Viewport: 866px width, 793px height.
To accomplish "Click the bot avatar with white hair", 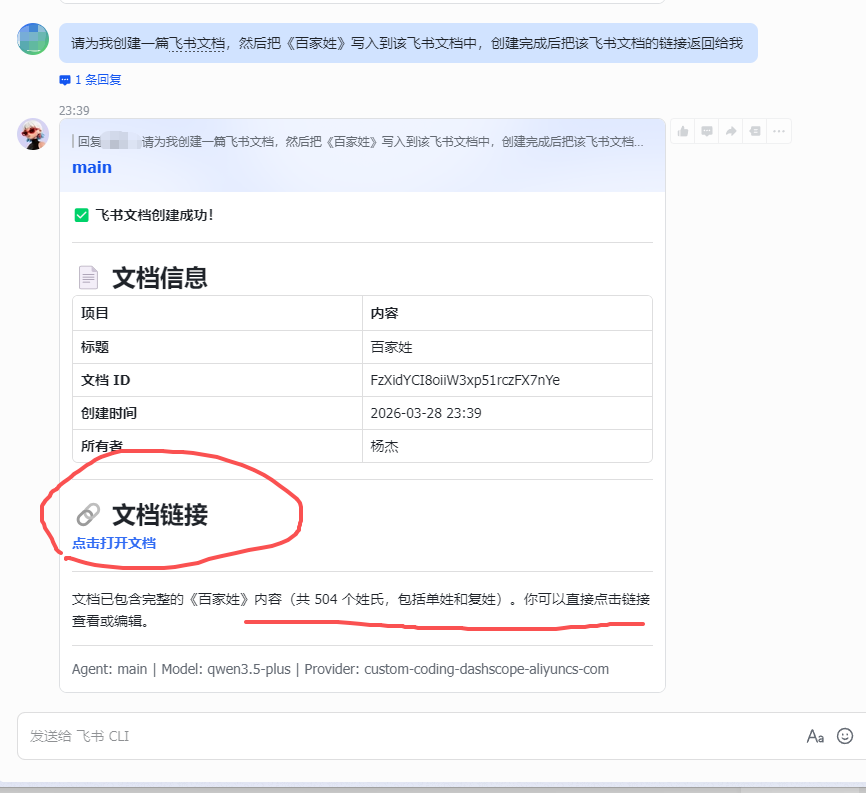I will 33,134.
